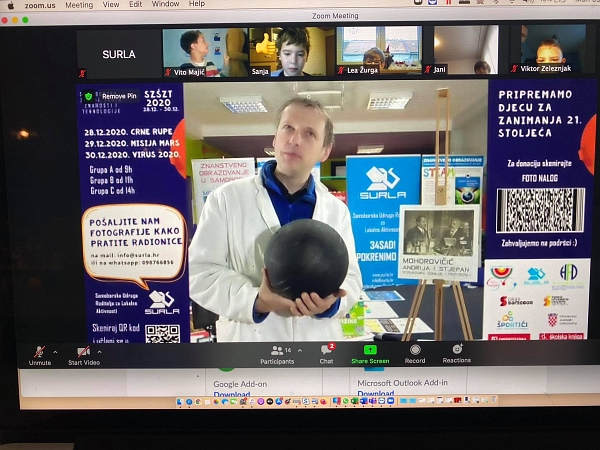Open Microsoft Teams from the Dock
Image resolution: width=600 pixels, height=450 pixels.
(373, 401)
